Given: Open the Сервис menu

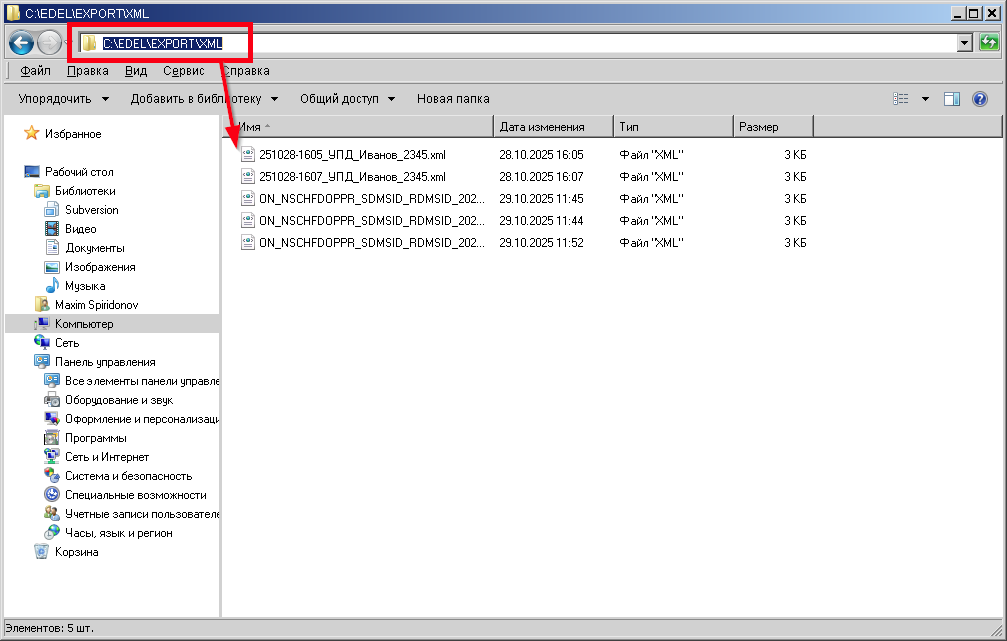Looking at the screenshot, I should tap(183, 71).
